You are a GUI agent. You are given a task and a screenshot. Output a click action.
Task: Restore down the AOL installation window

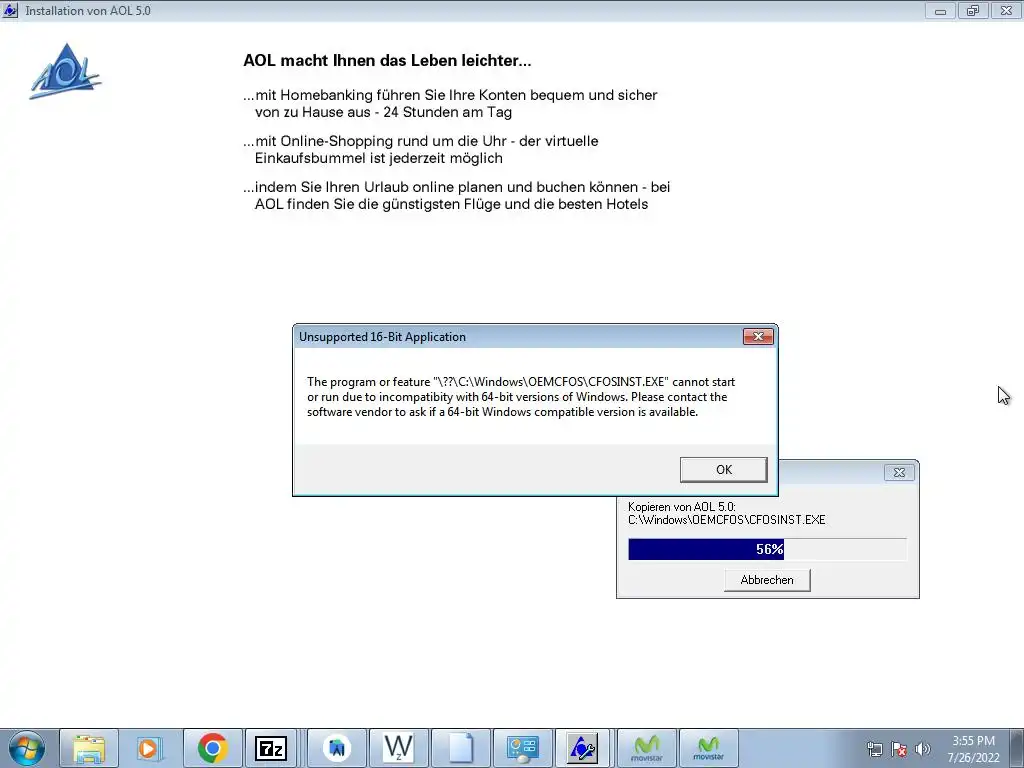click(x=973, y=11)
